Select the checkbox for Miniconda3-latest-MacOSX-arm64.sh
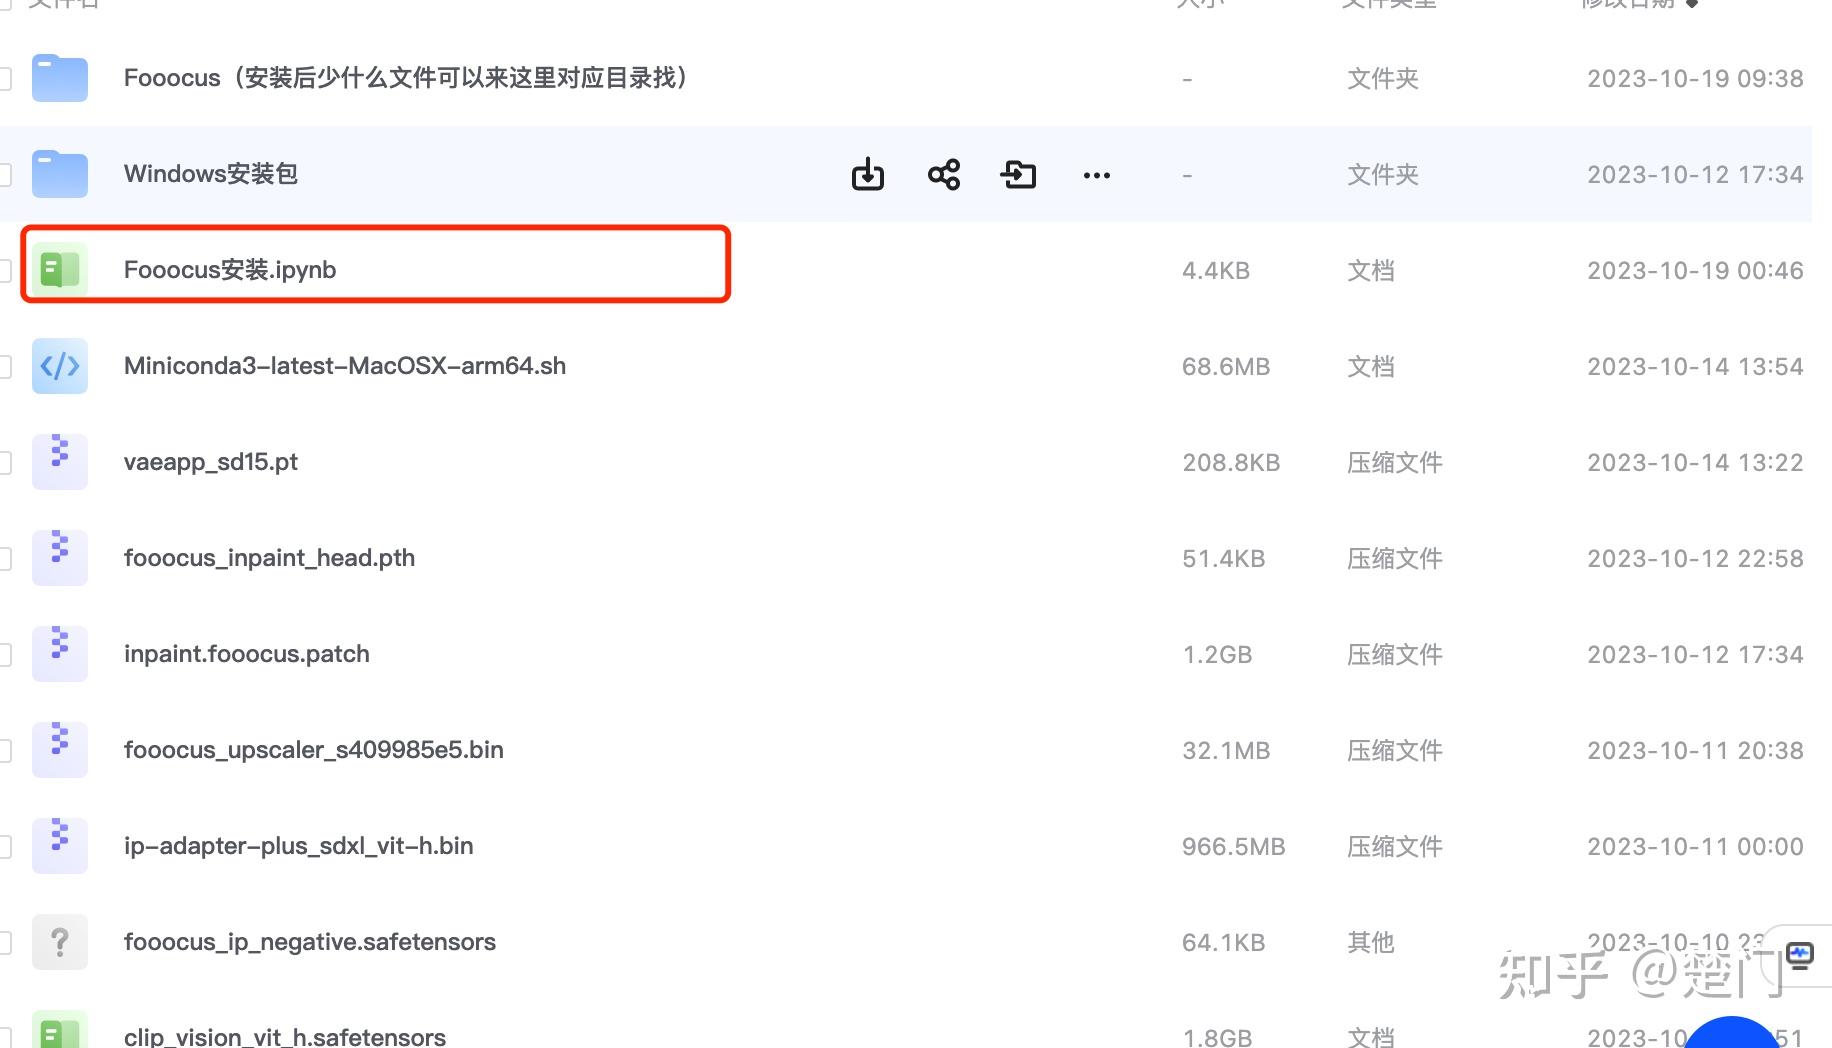Viewport: 1832px width, 1048px height. [4, 366]
